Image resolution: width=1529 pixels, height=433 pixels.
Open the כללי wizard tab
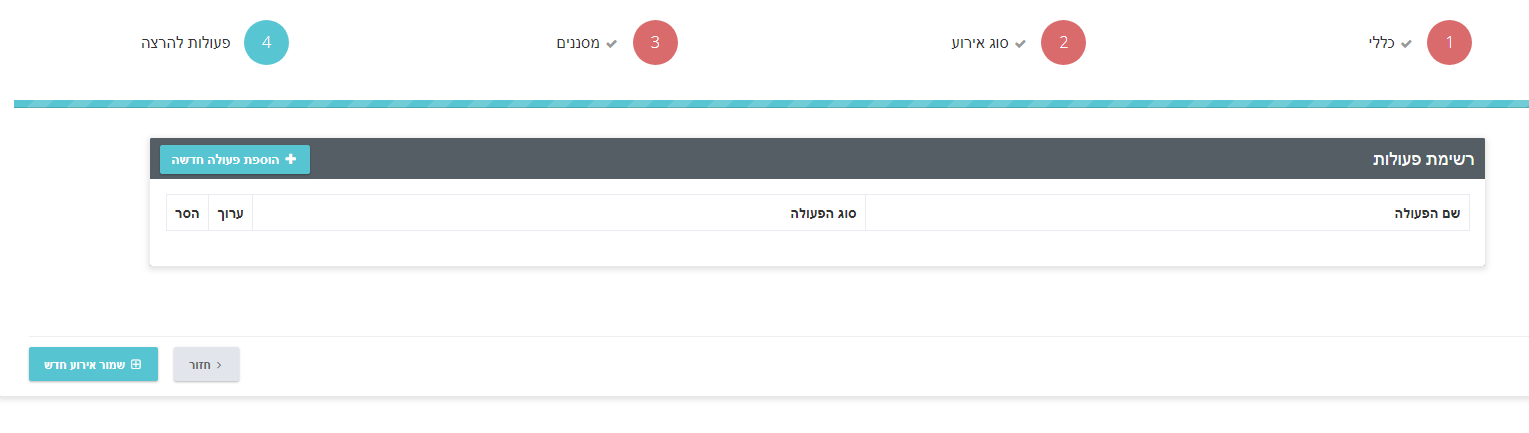click(x=1381, y=44)
